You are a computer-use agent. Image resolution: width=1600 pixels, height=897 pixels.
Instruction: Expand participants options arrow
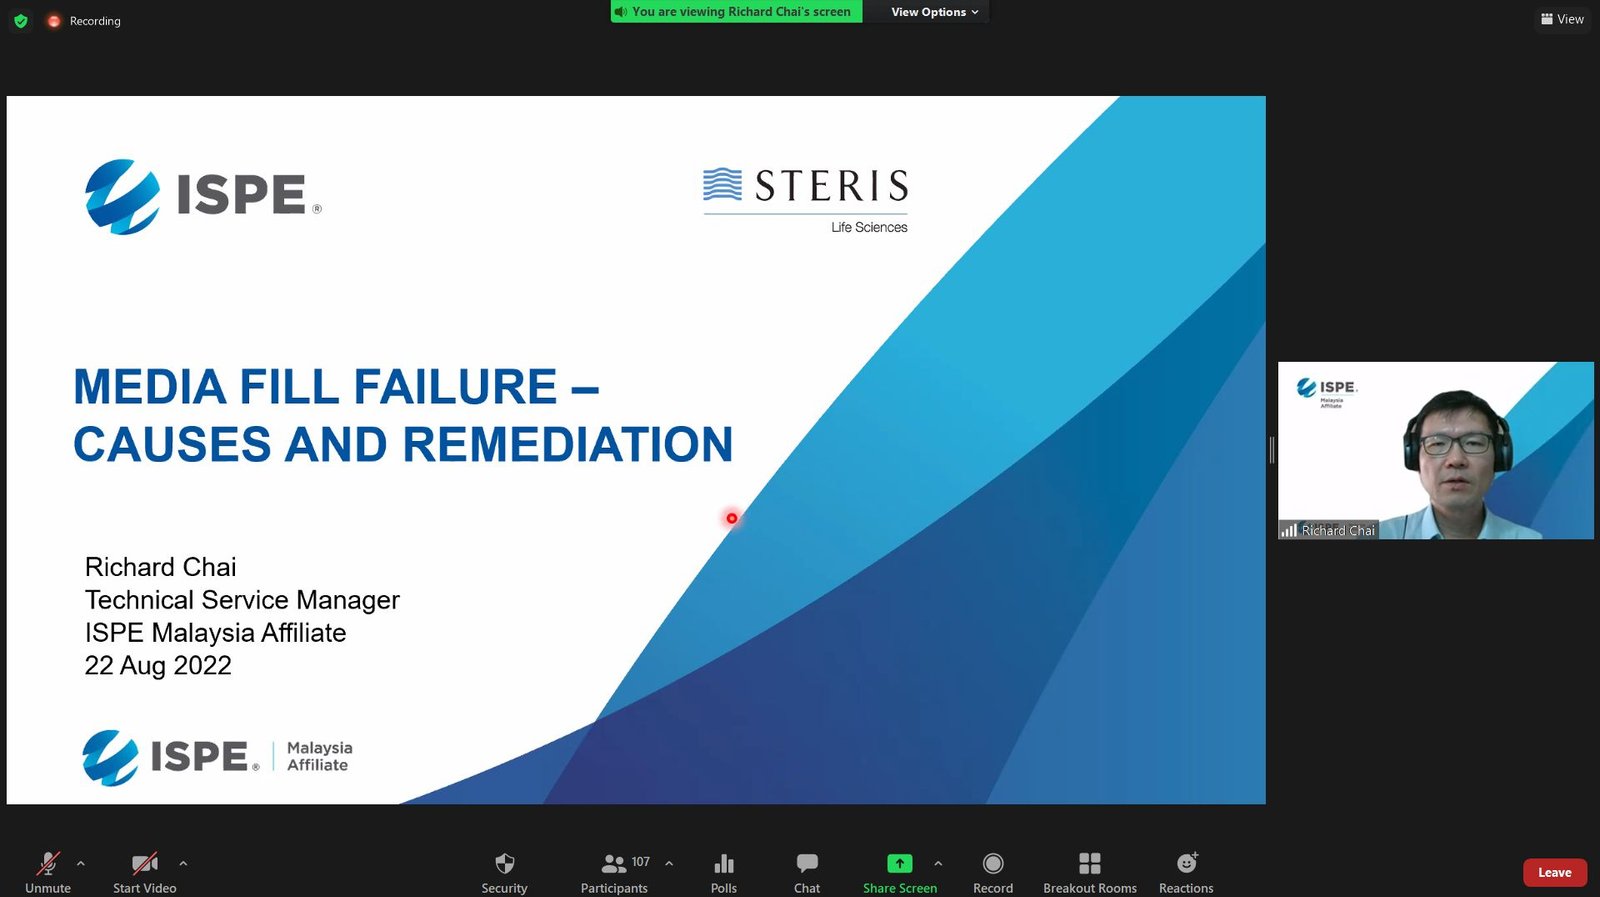(669, 863)
